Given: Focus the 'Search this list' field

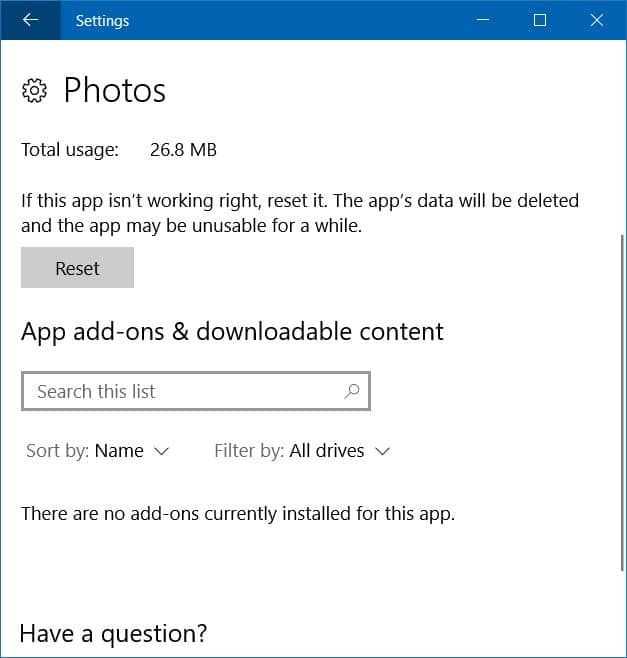Looking at the screenshot, I should [196, 391].
